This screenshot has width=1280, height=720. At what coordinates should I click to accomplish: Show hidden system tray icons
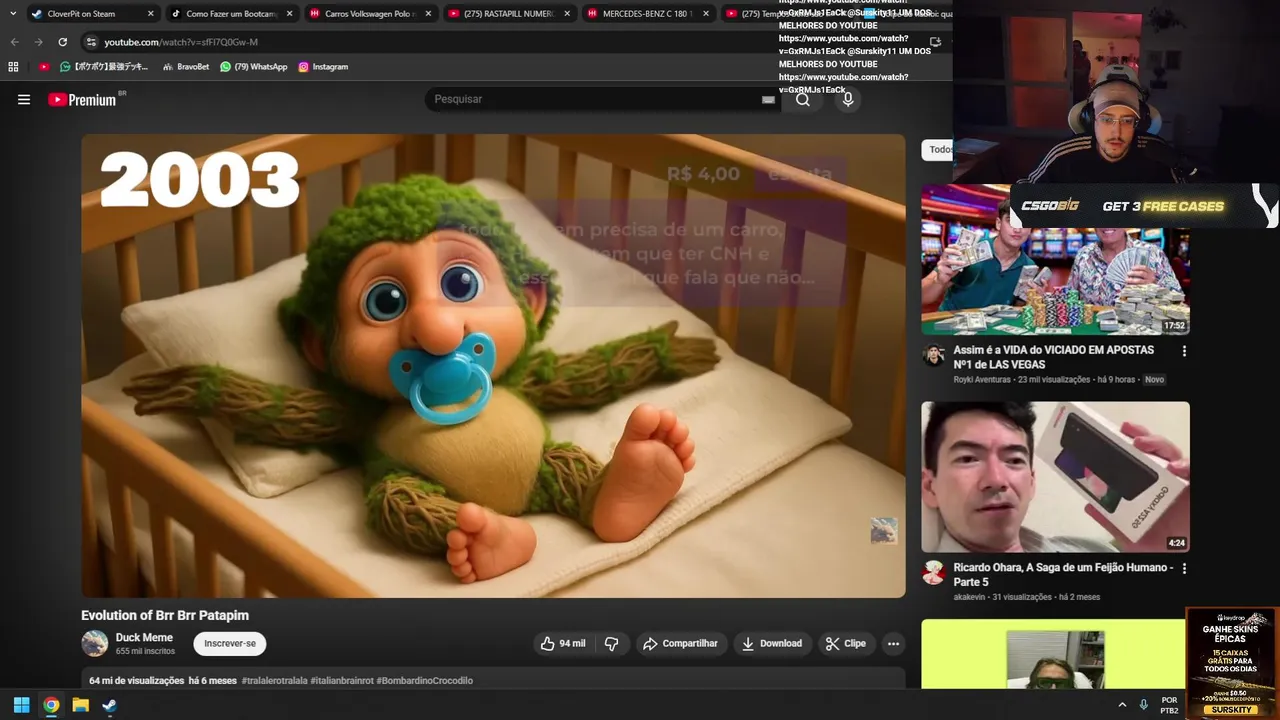[x=1121, y=705]
